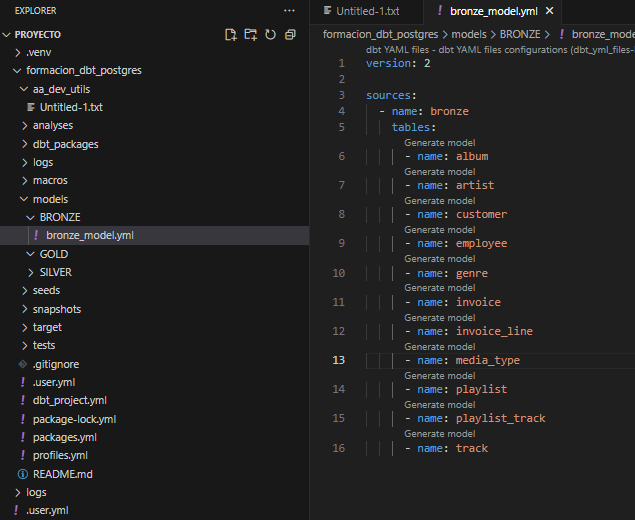Click Generate model above album
The width and height of the screenshot is (635, 520).
tap(439, 143)
